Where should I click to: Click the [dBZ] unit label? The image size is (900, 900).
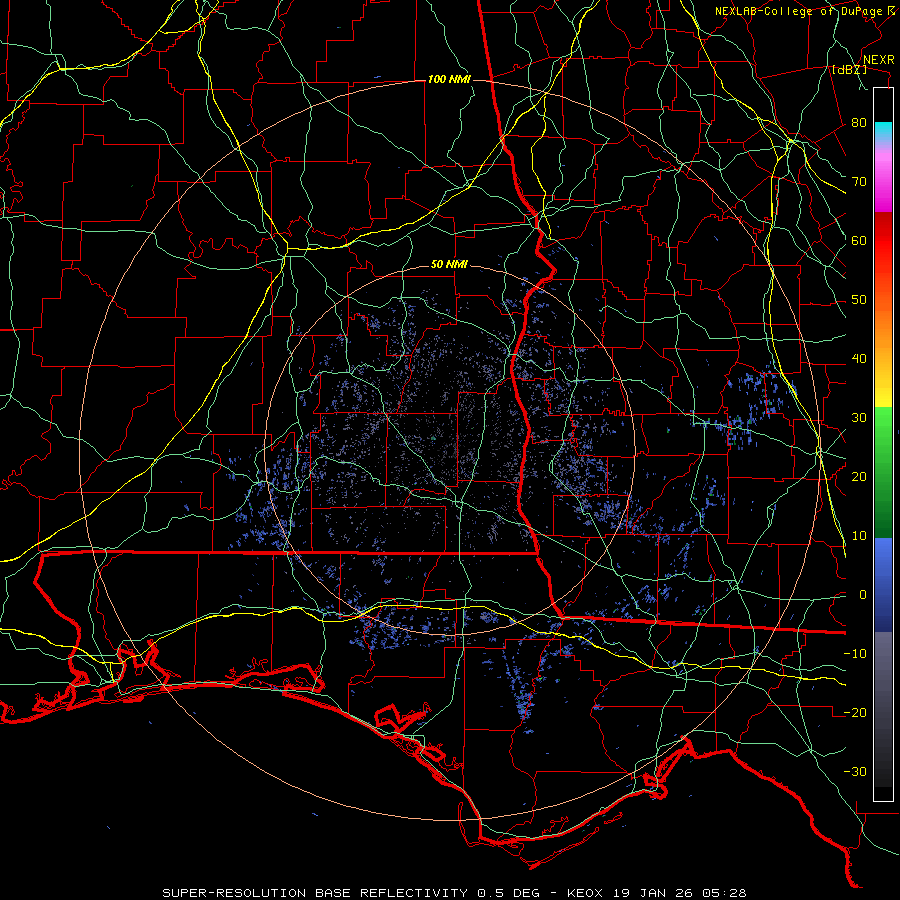[x=849, y=70]
